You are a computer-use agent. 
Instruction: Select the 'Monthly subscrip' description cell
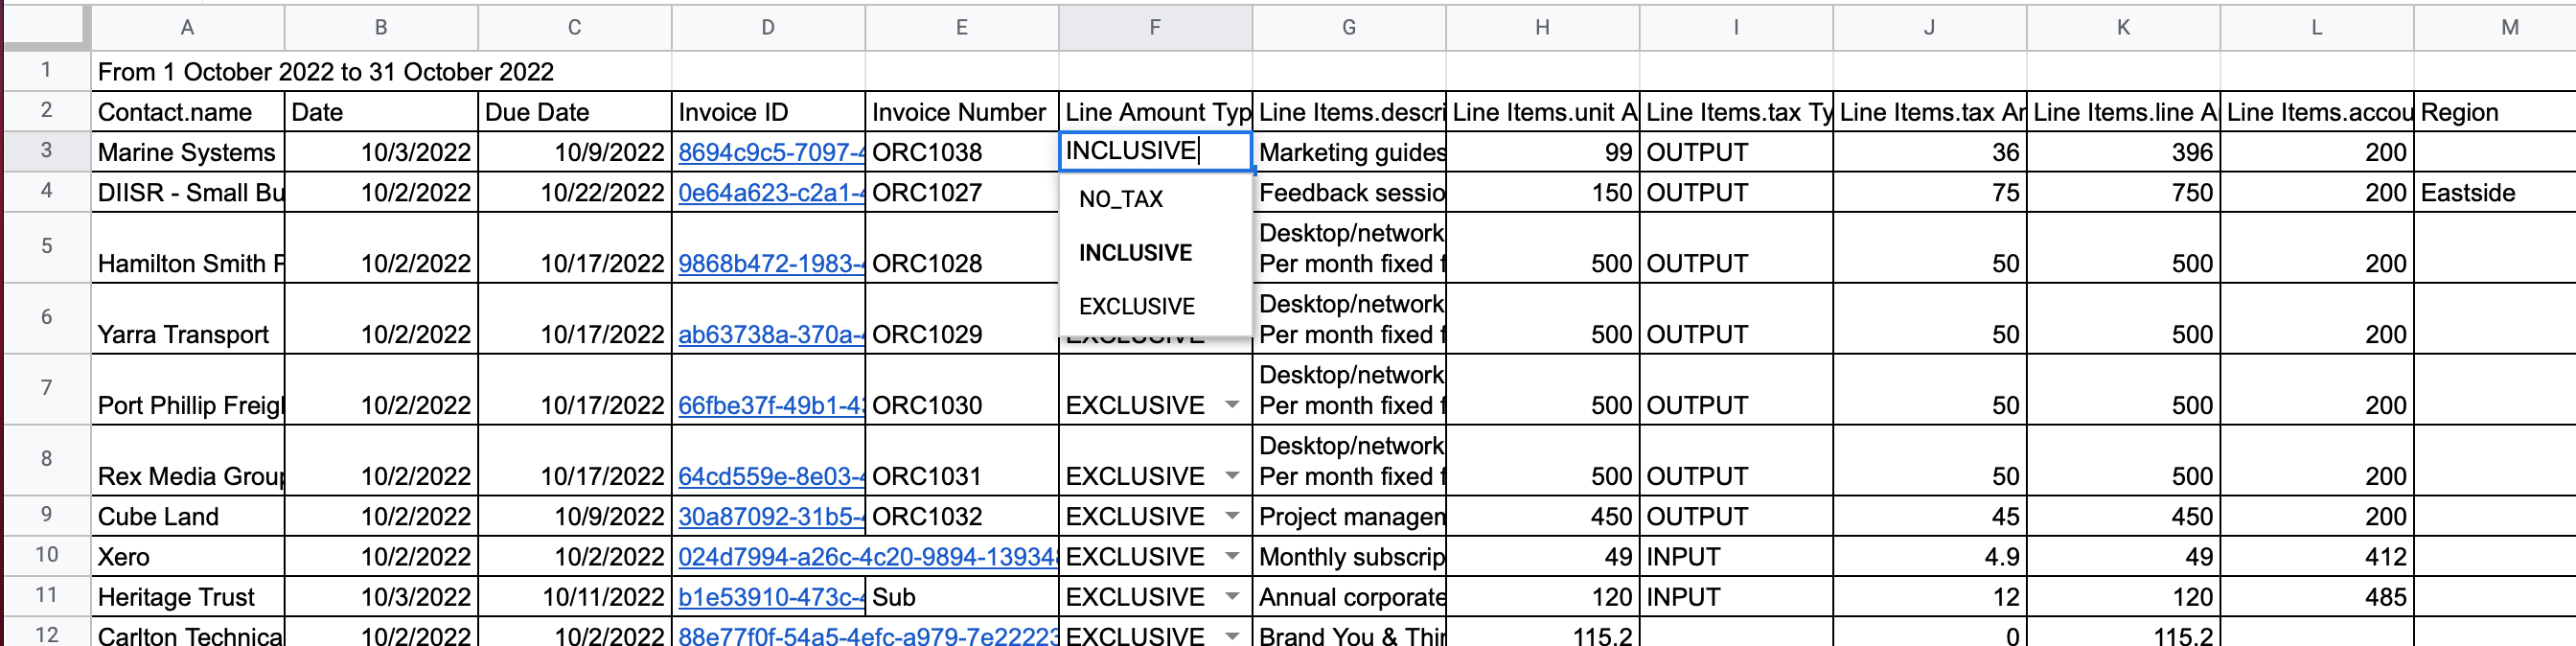1349,556
